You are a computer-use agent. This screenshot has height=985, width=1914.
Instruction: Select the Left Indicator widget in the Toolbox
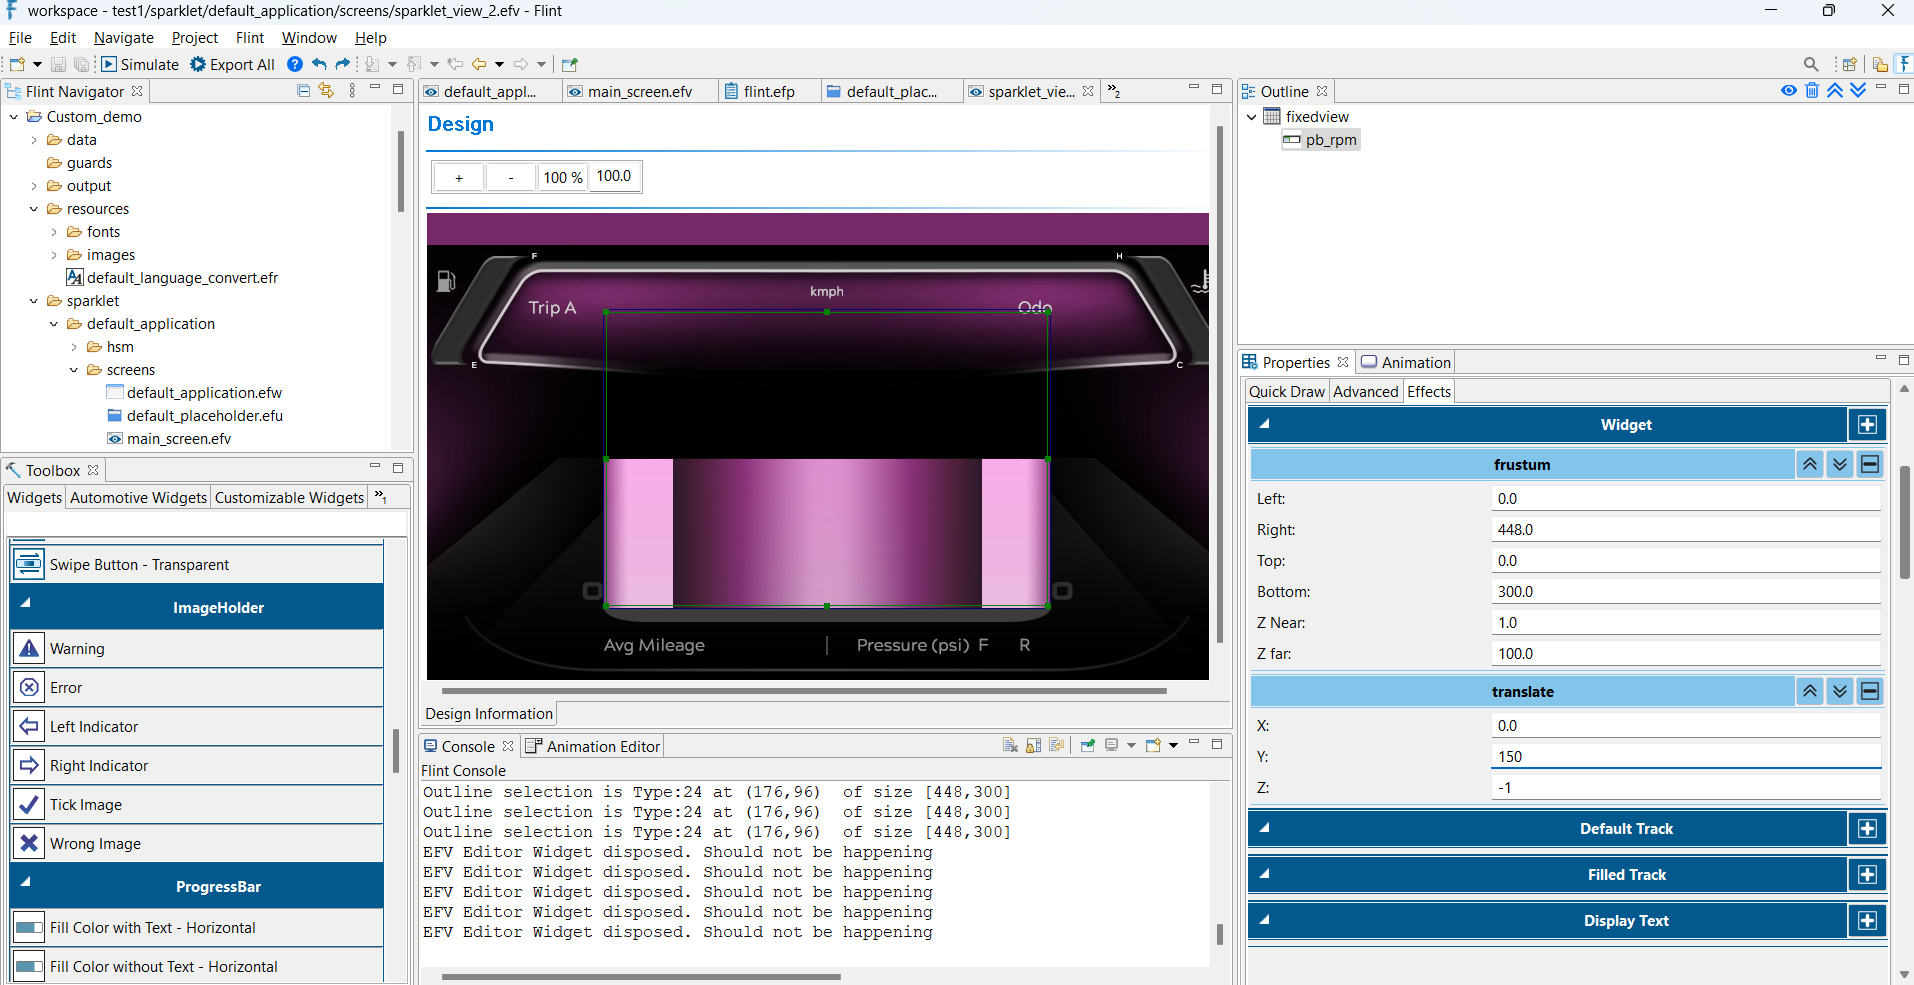[x=94, y=727]
